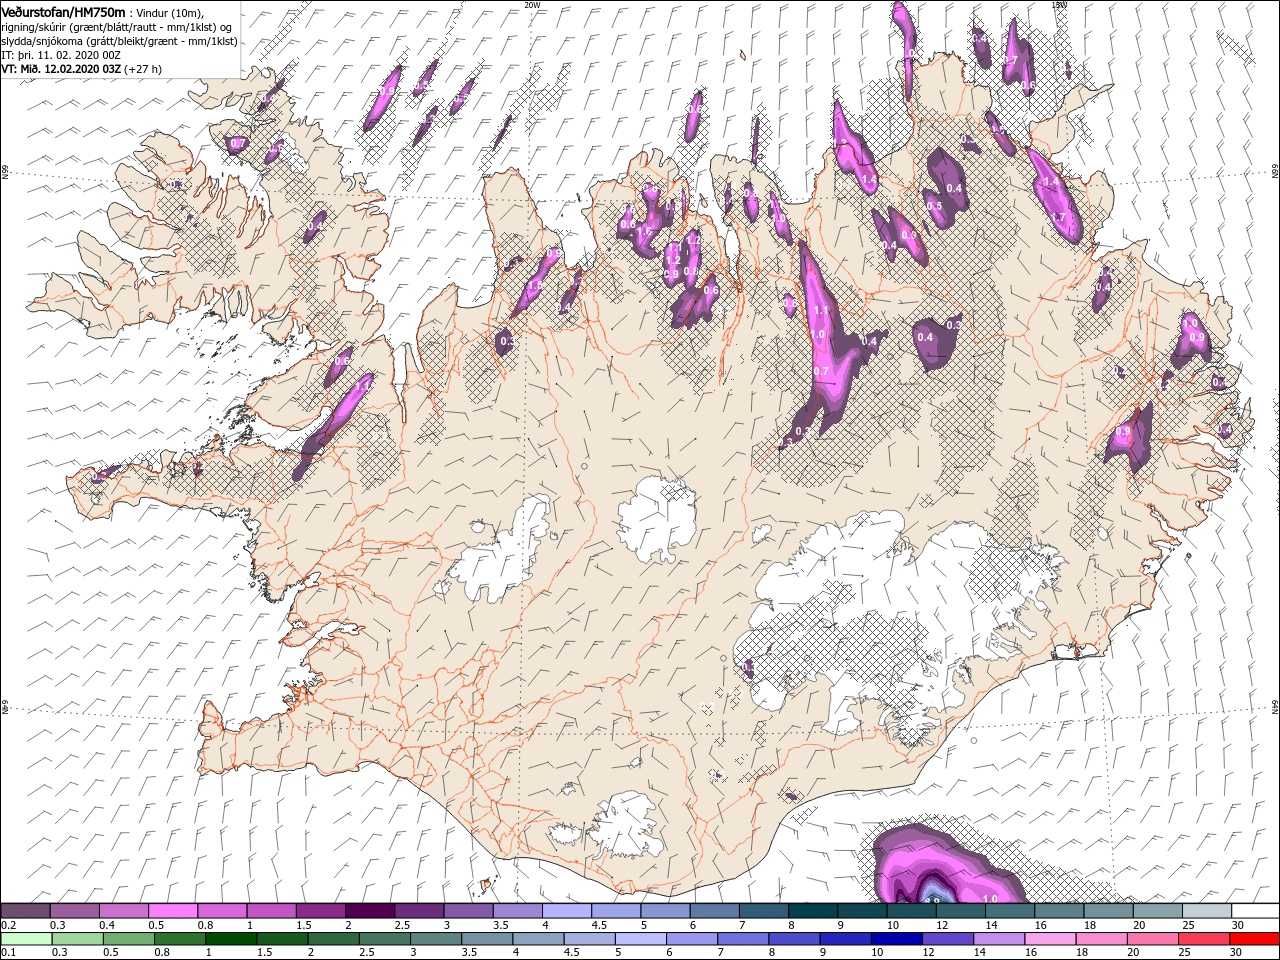Select the snow-scale 0.5 bright pink swatch

click(x=172, y=910)
